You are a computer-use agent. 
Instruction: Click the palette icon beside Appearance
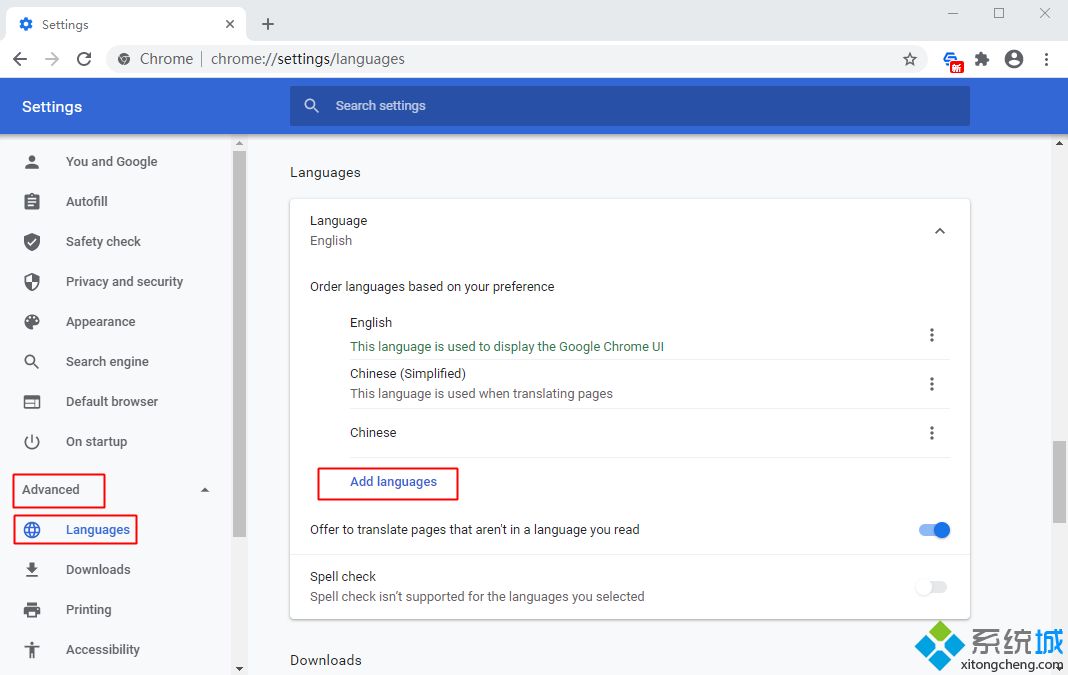click(x=32, y=321)
